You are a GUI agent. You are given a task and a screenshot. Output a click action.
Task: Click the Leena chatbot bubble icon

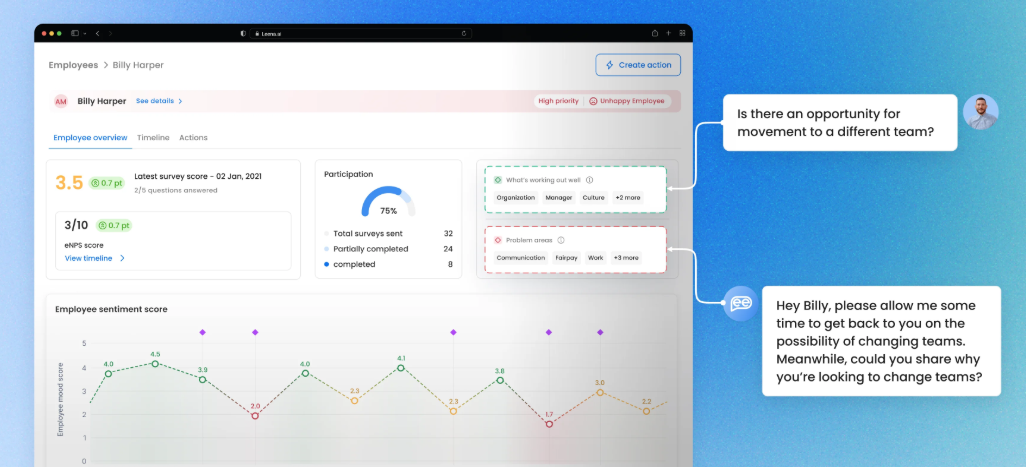pos(741,303)
